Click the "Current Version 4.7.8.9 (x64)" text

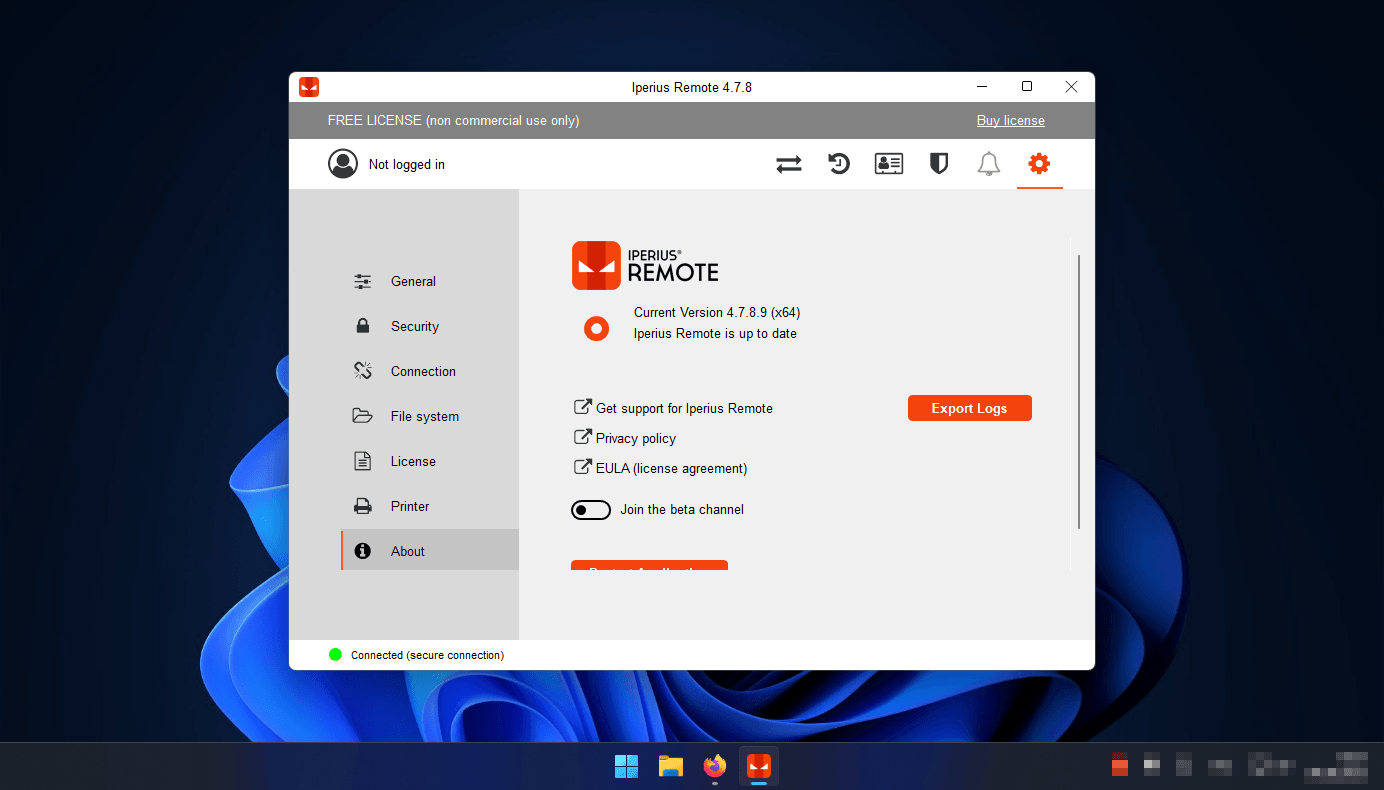717,313
